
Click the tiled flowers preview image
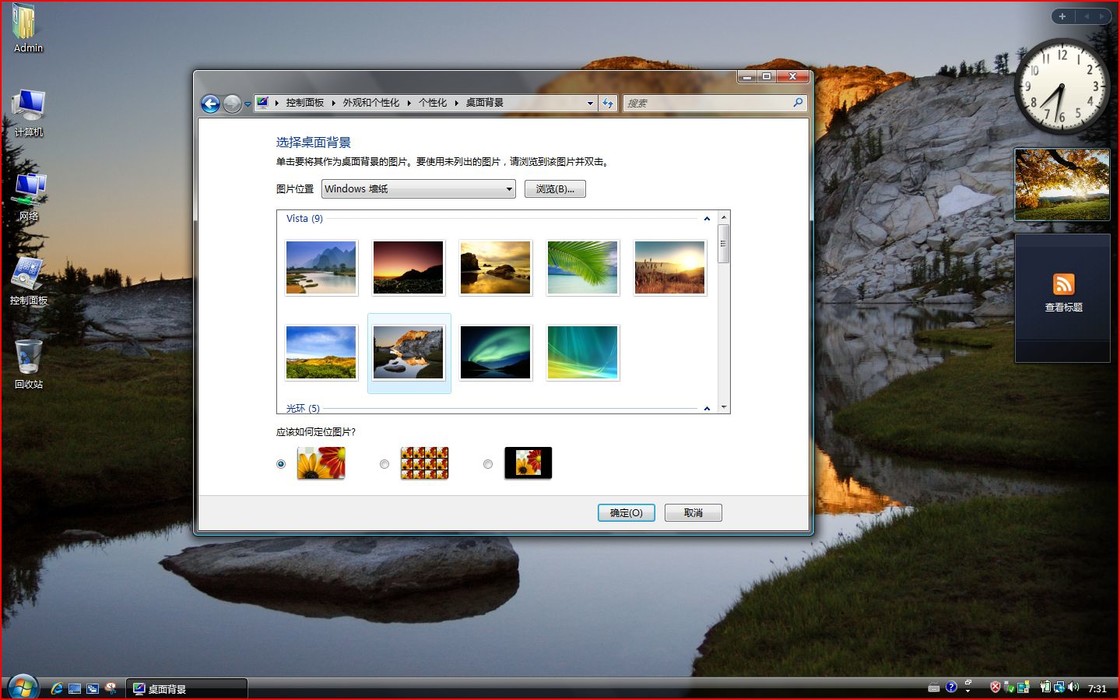coord(425,463)
